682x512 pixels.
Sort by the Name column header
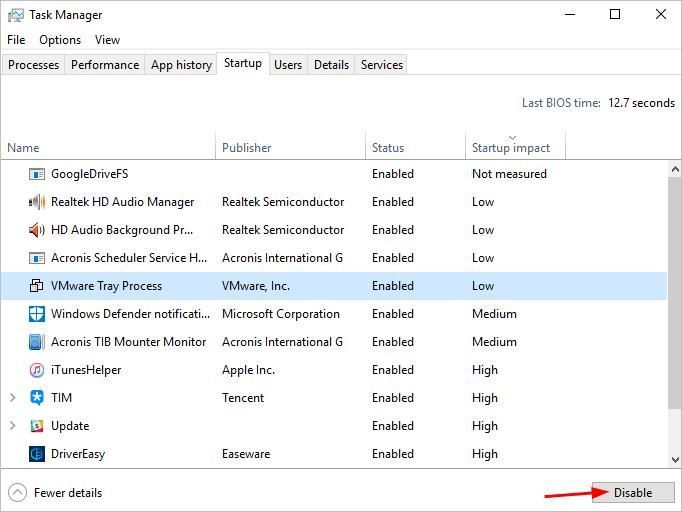(x=108, y=145)
